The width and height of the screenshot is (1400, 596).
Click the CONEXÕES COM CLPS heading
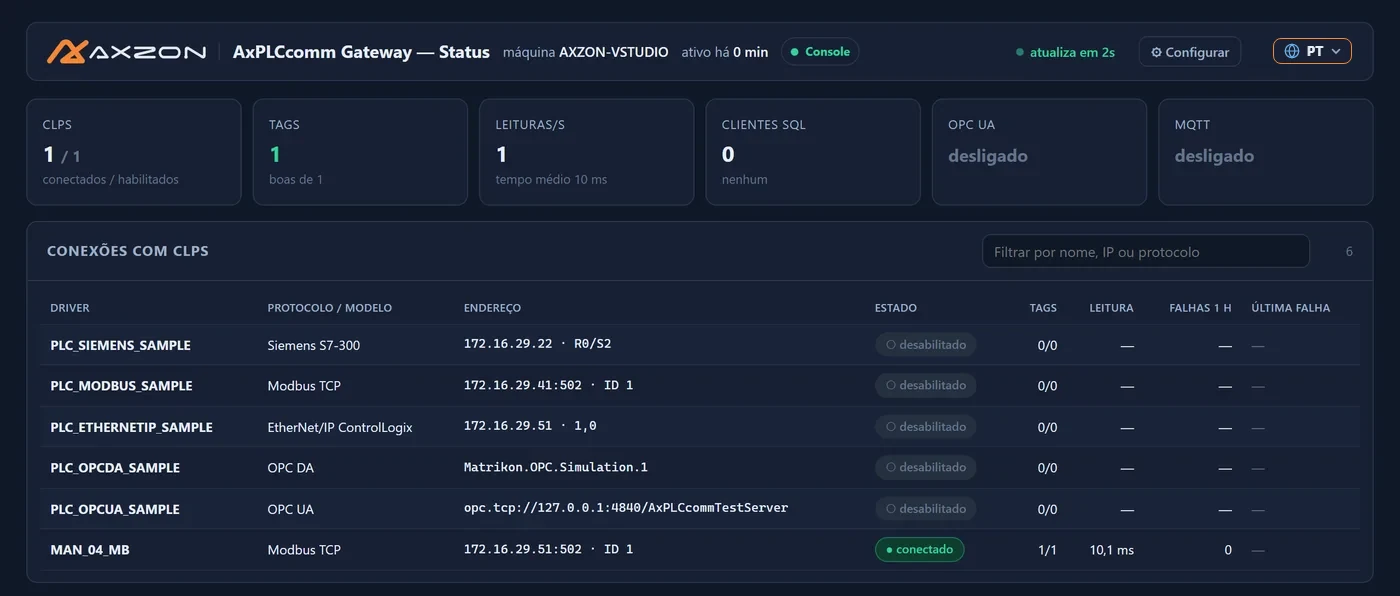[x=128, y=251]
